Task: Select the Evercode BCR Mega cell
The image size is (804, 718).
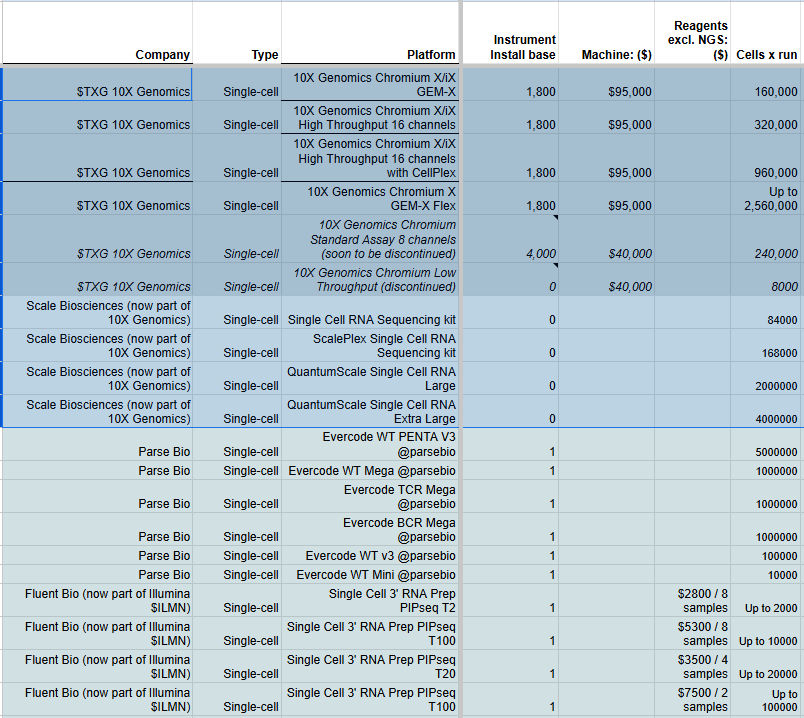Action: (369, 529)
